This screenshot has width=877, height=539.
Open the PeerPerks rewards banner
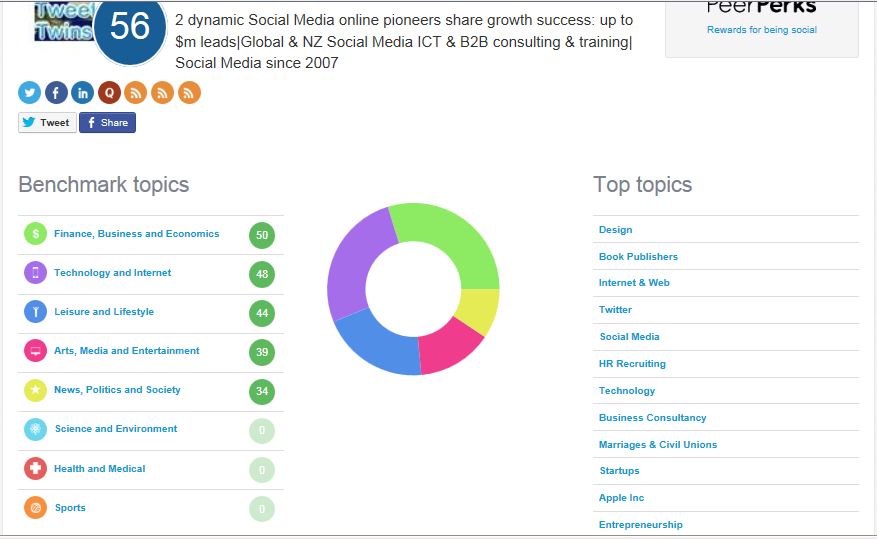761,20
